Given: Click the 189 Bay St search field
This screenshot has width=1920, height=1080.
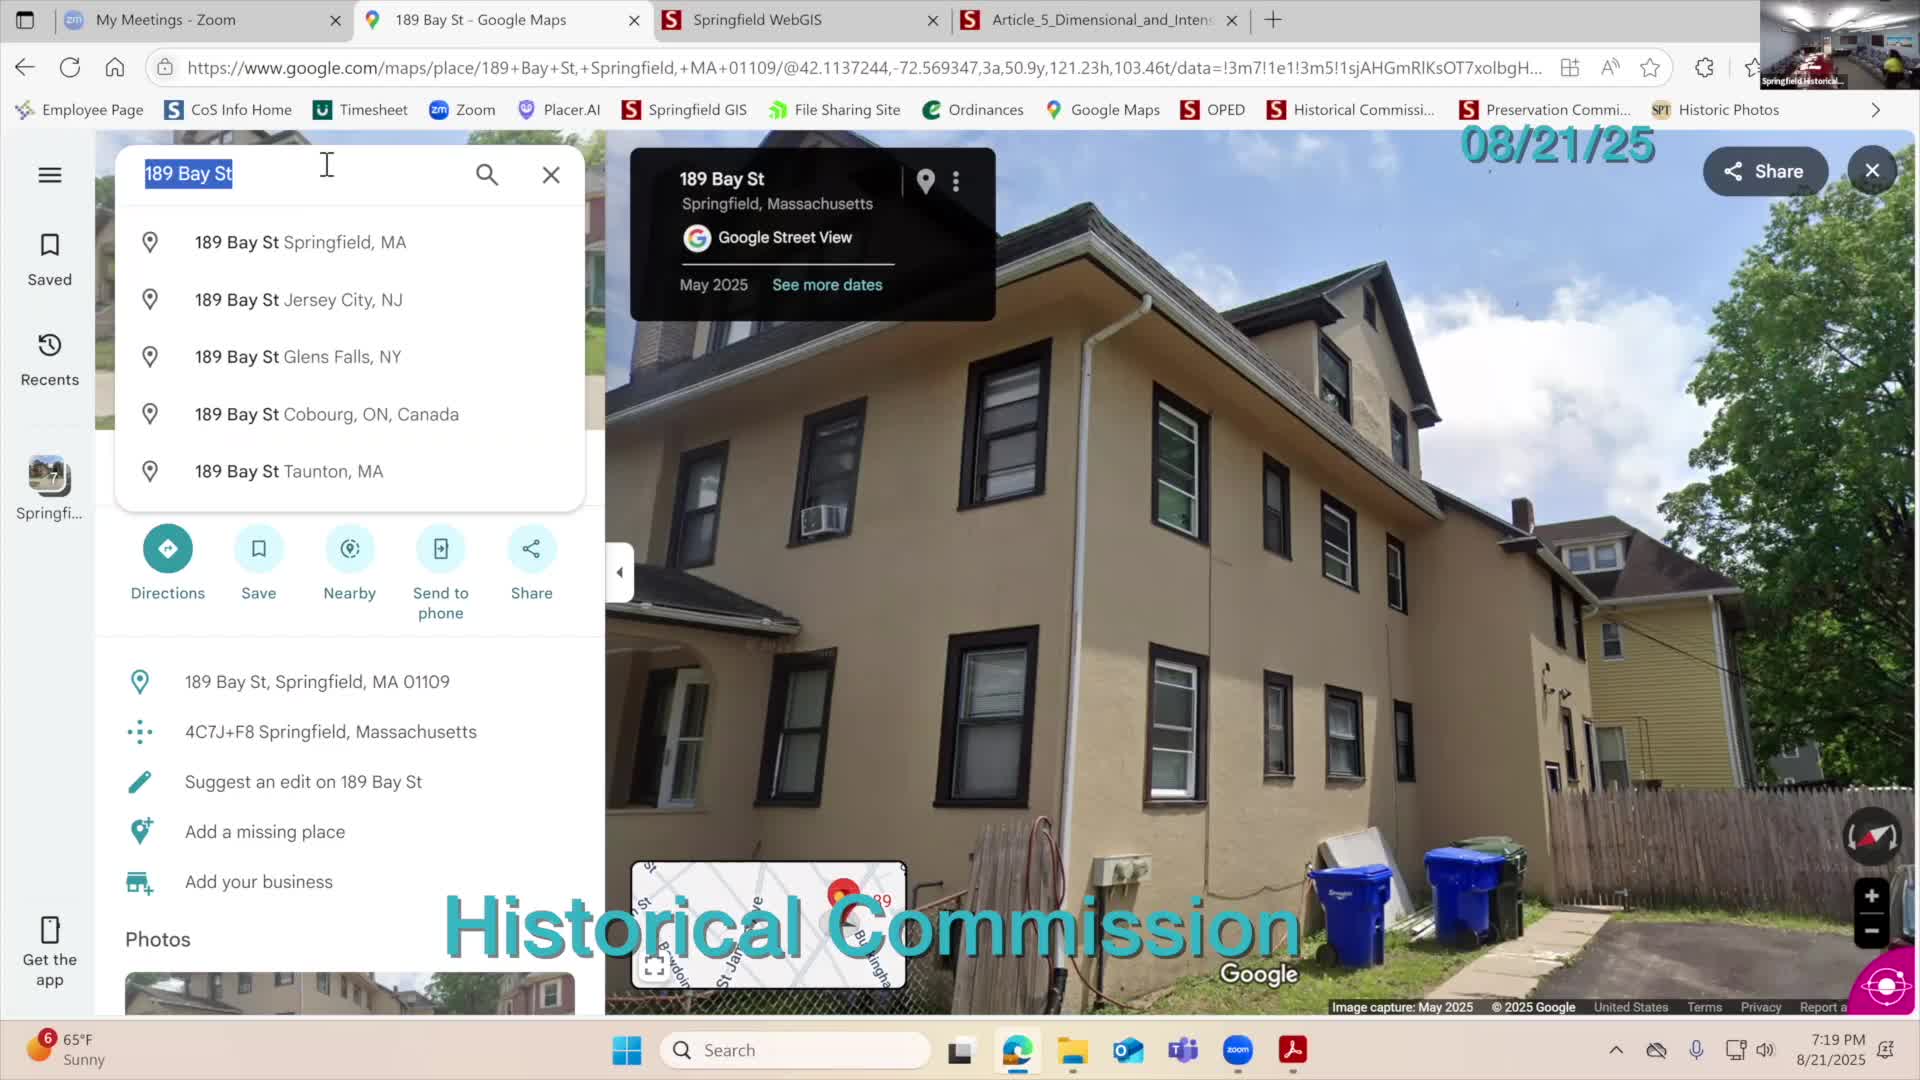Looking at the screenshot, I should (x=300, y=174).
